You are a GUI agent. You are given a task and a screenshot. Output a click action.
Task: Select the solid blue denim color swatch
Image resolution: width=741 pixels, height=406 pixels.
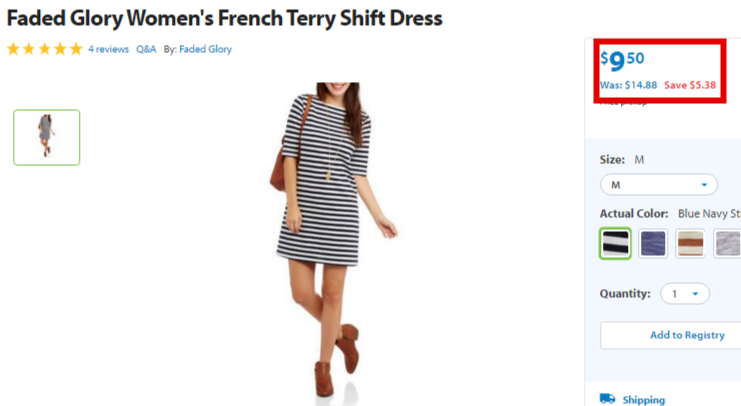click(x=653, y=243)
